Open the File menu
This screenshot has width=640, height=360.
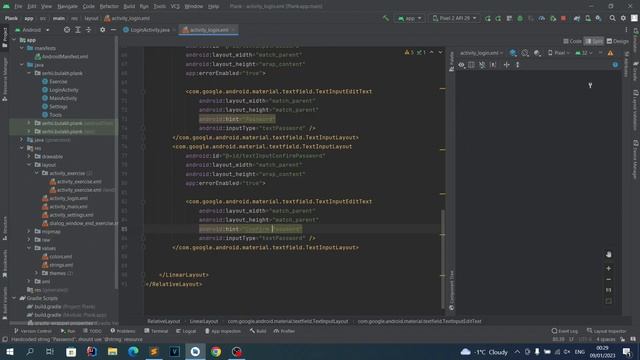[18, 6]
